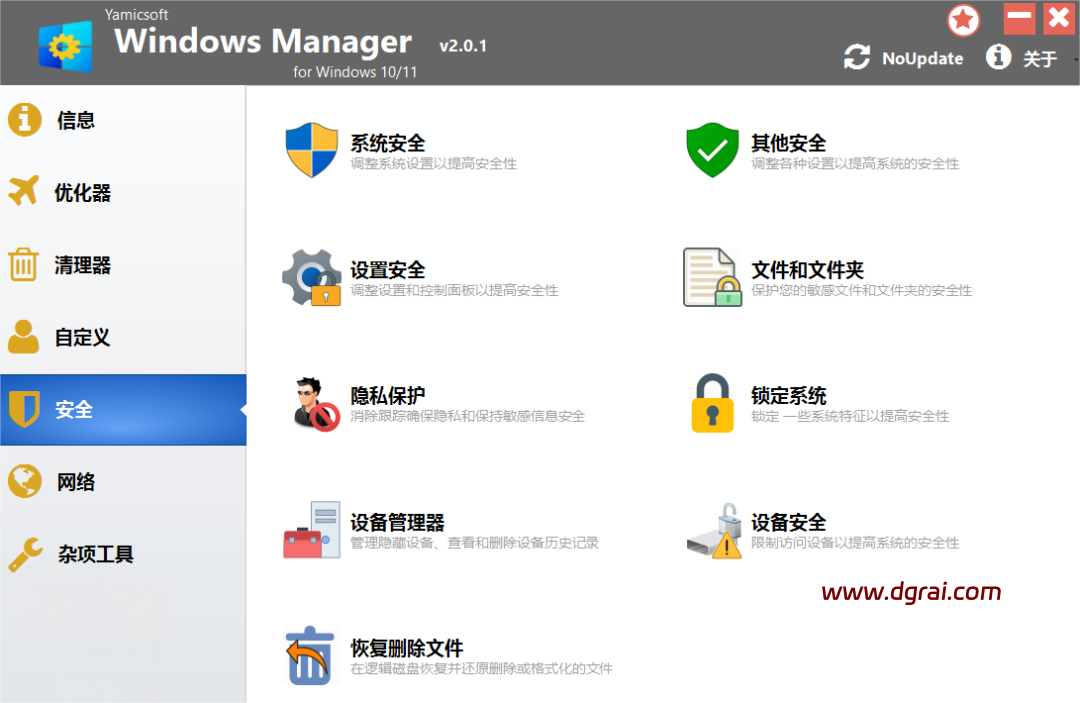Go to the 清理器 sidebar section
This screenshot has height=703, width=1080.
(x=82, y=265)
